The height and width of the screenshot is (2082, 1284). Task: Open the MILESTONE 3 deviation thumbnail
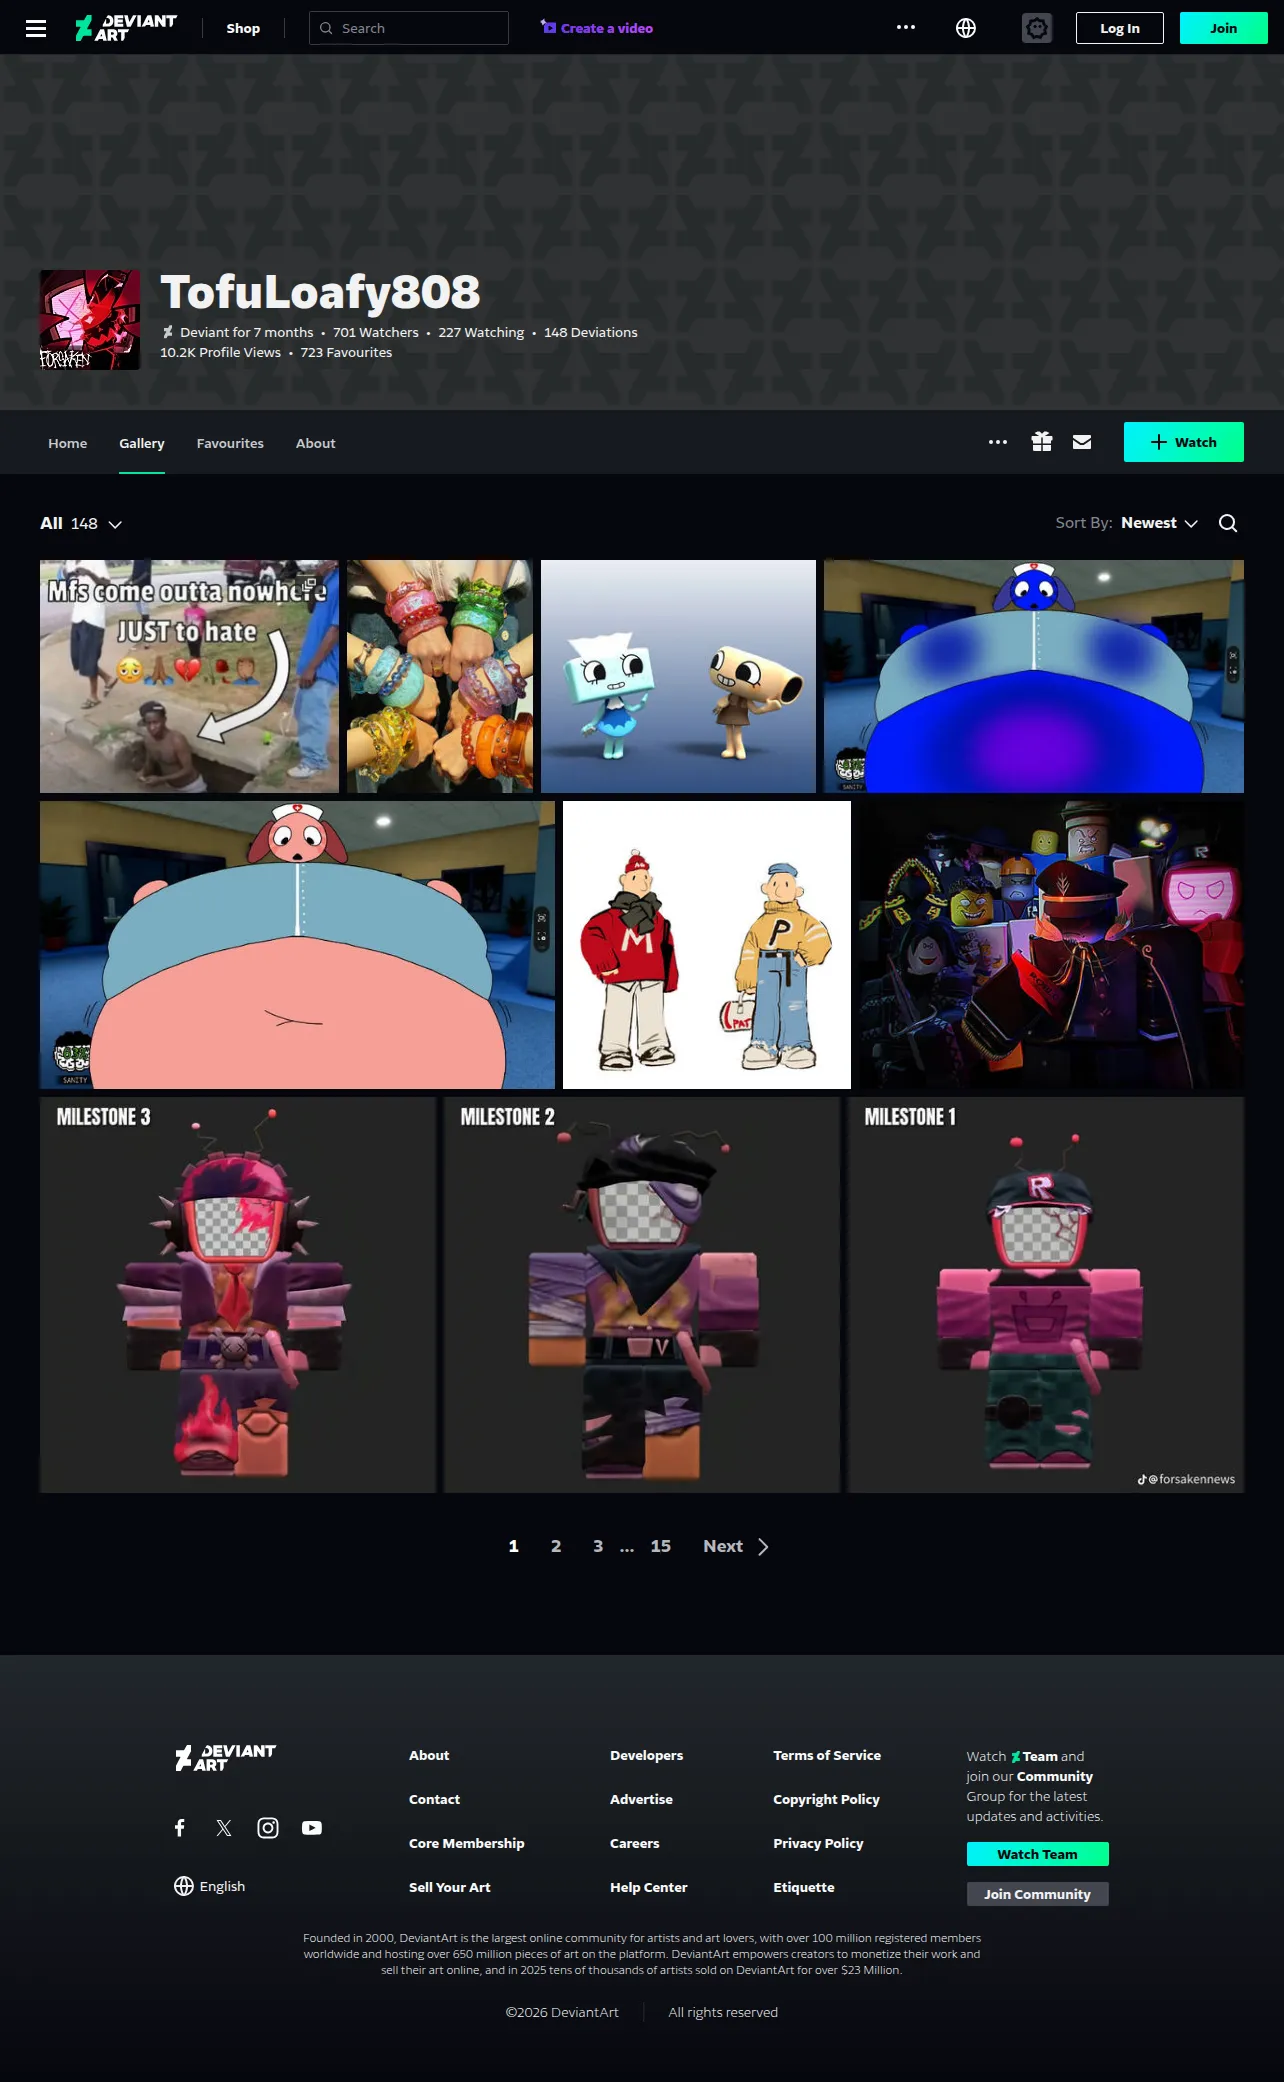coord(238,1295)
